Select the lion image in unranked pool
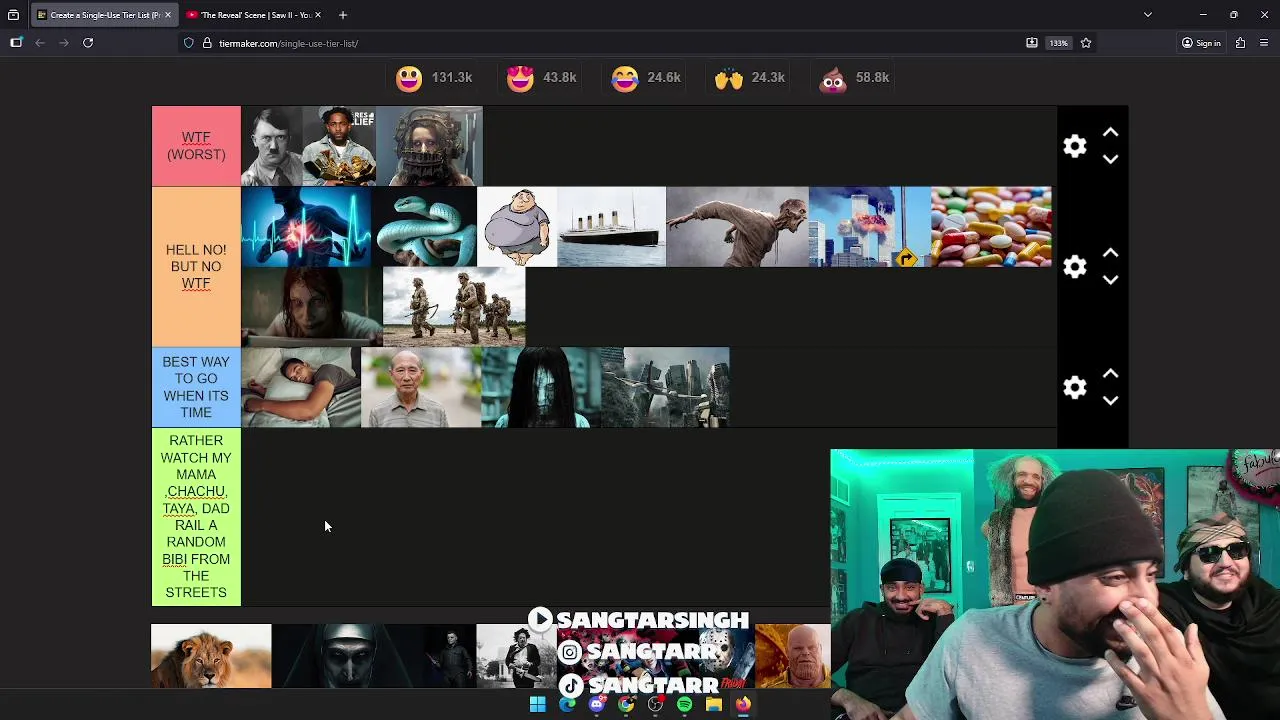The width and height of the screenshot is (1280, 720). (x=211, y=656)
